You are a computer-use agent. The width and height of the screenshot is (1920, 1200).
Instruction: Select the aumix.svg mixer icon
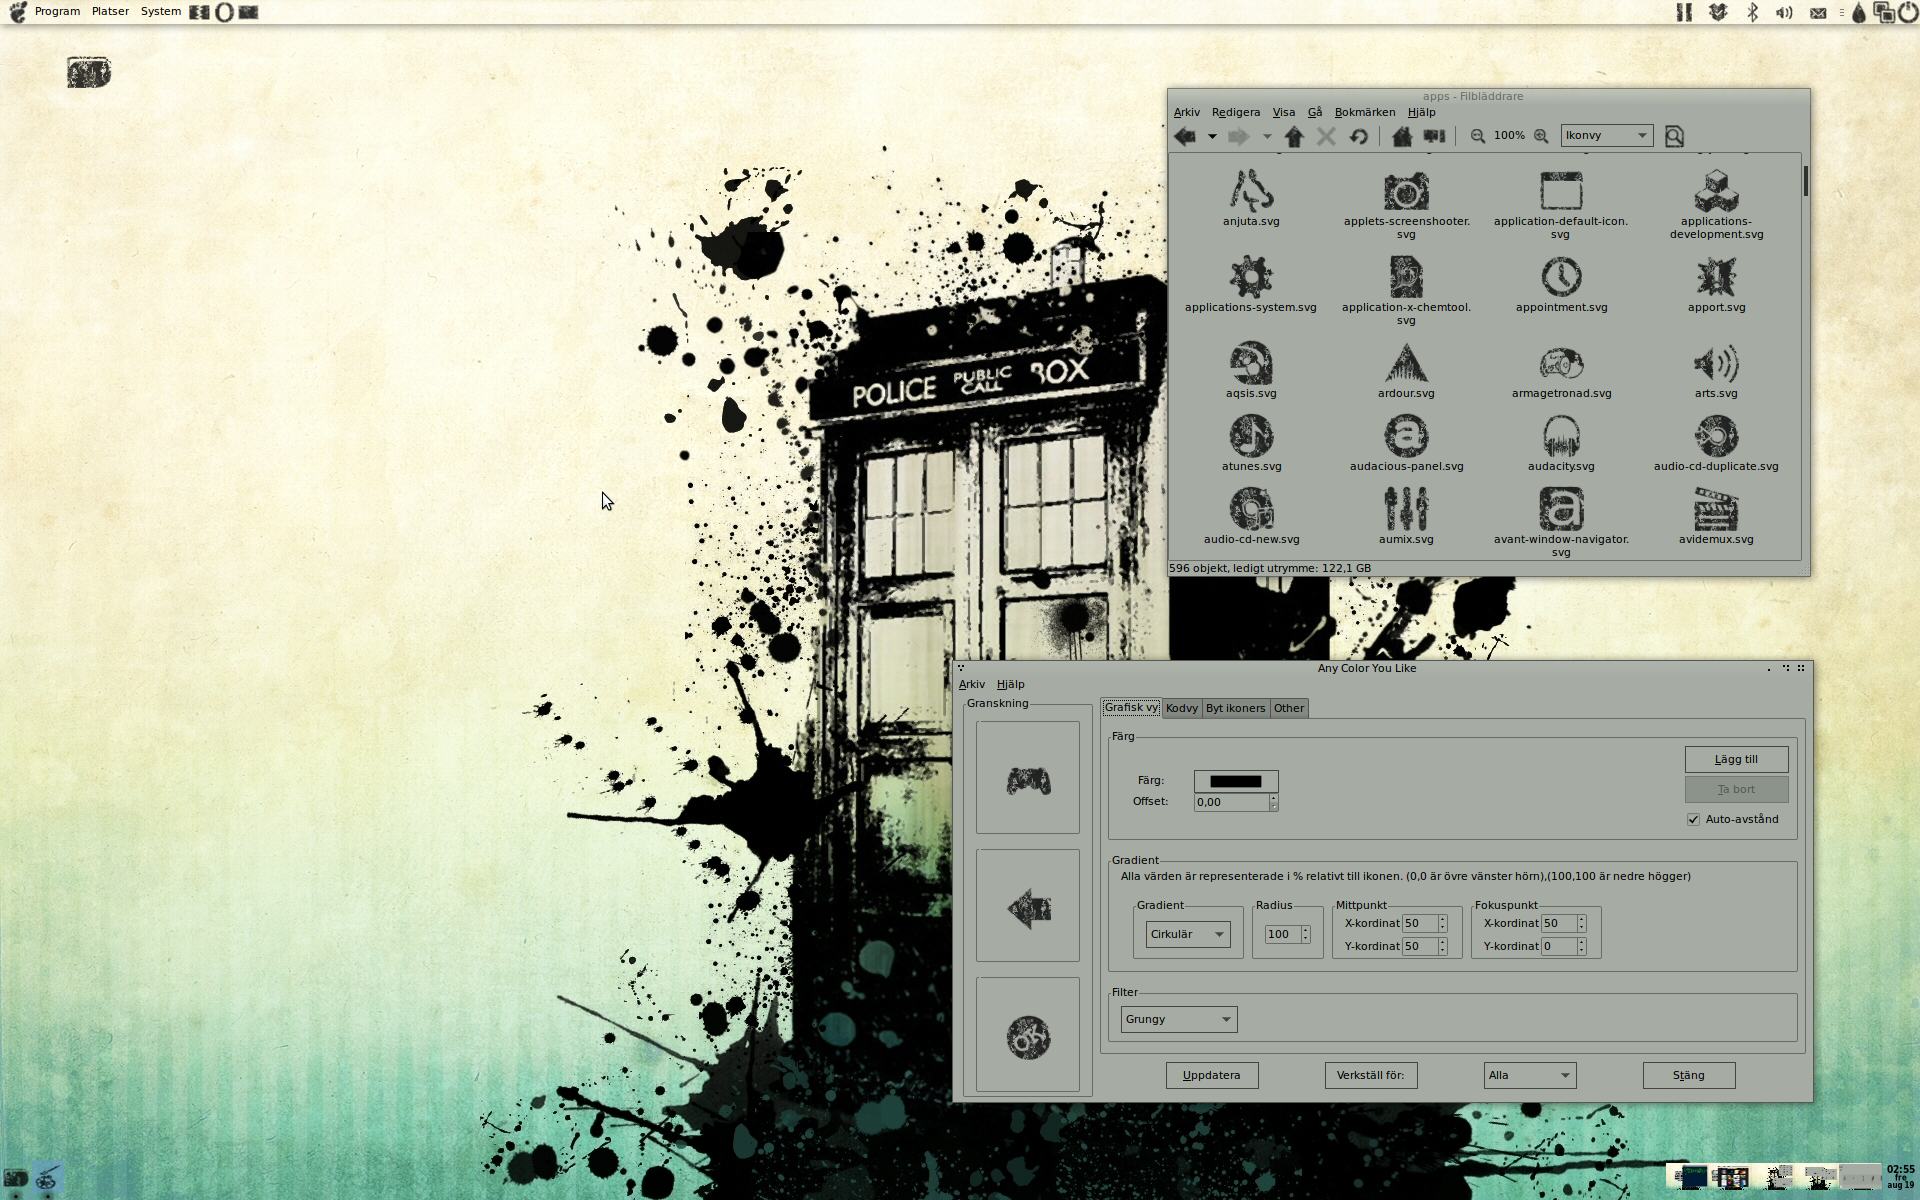1406,509
